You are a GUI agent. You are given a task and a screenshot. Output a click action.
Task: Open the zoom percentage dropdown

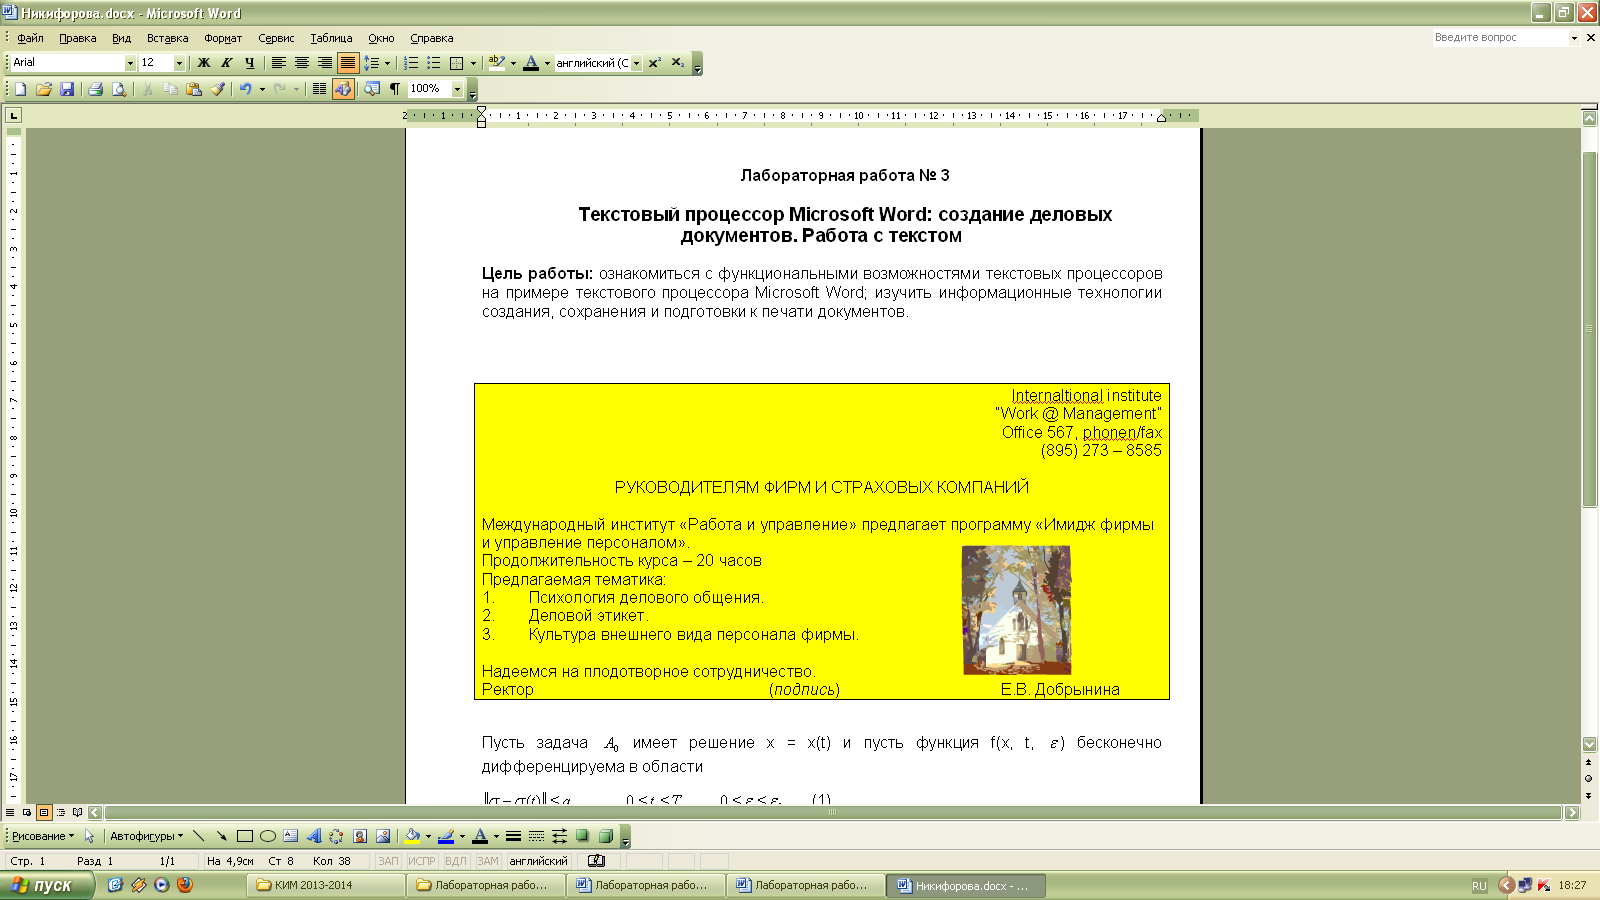pos(457,89)
